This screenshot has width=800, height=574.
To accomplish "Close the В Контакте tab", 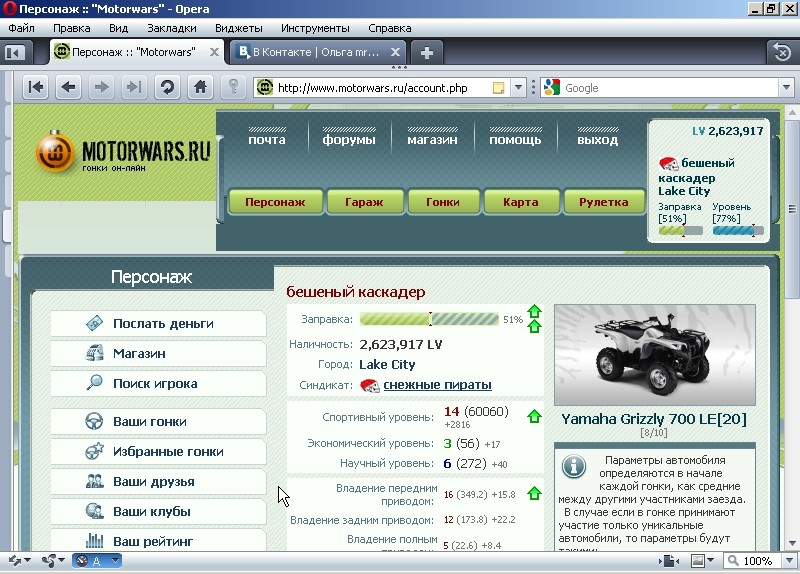I will pyautogui.click(x=395, y=52).
